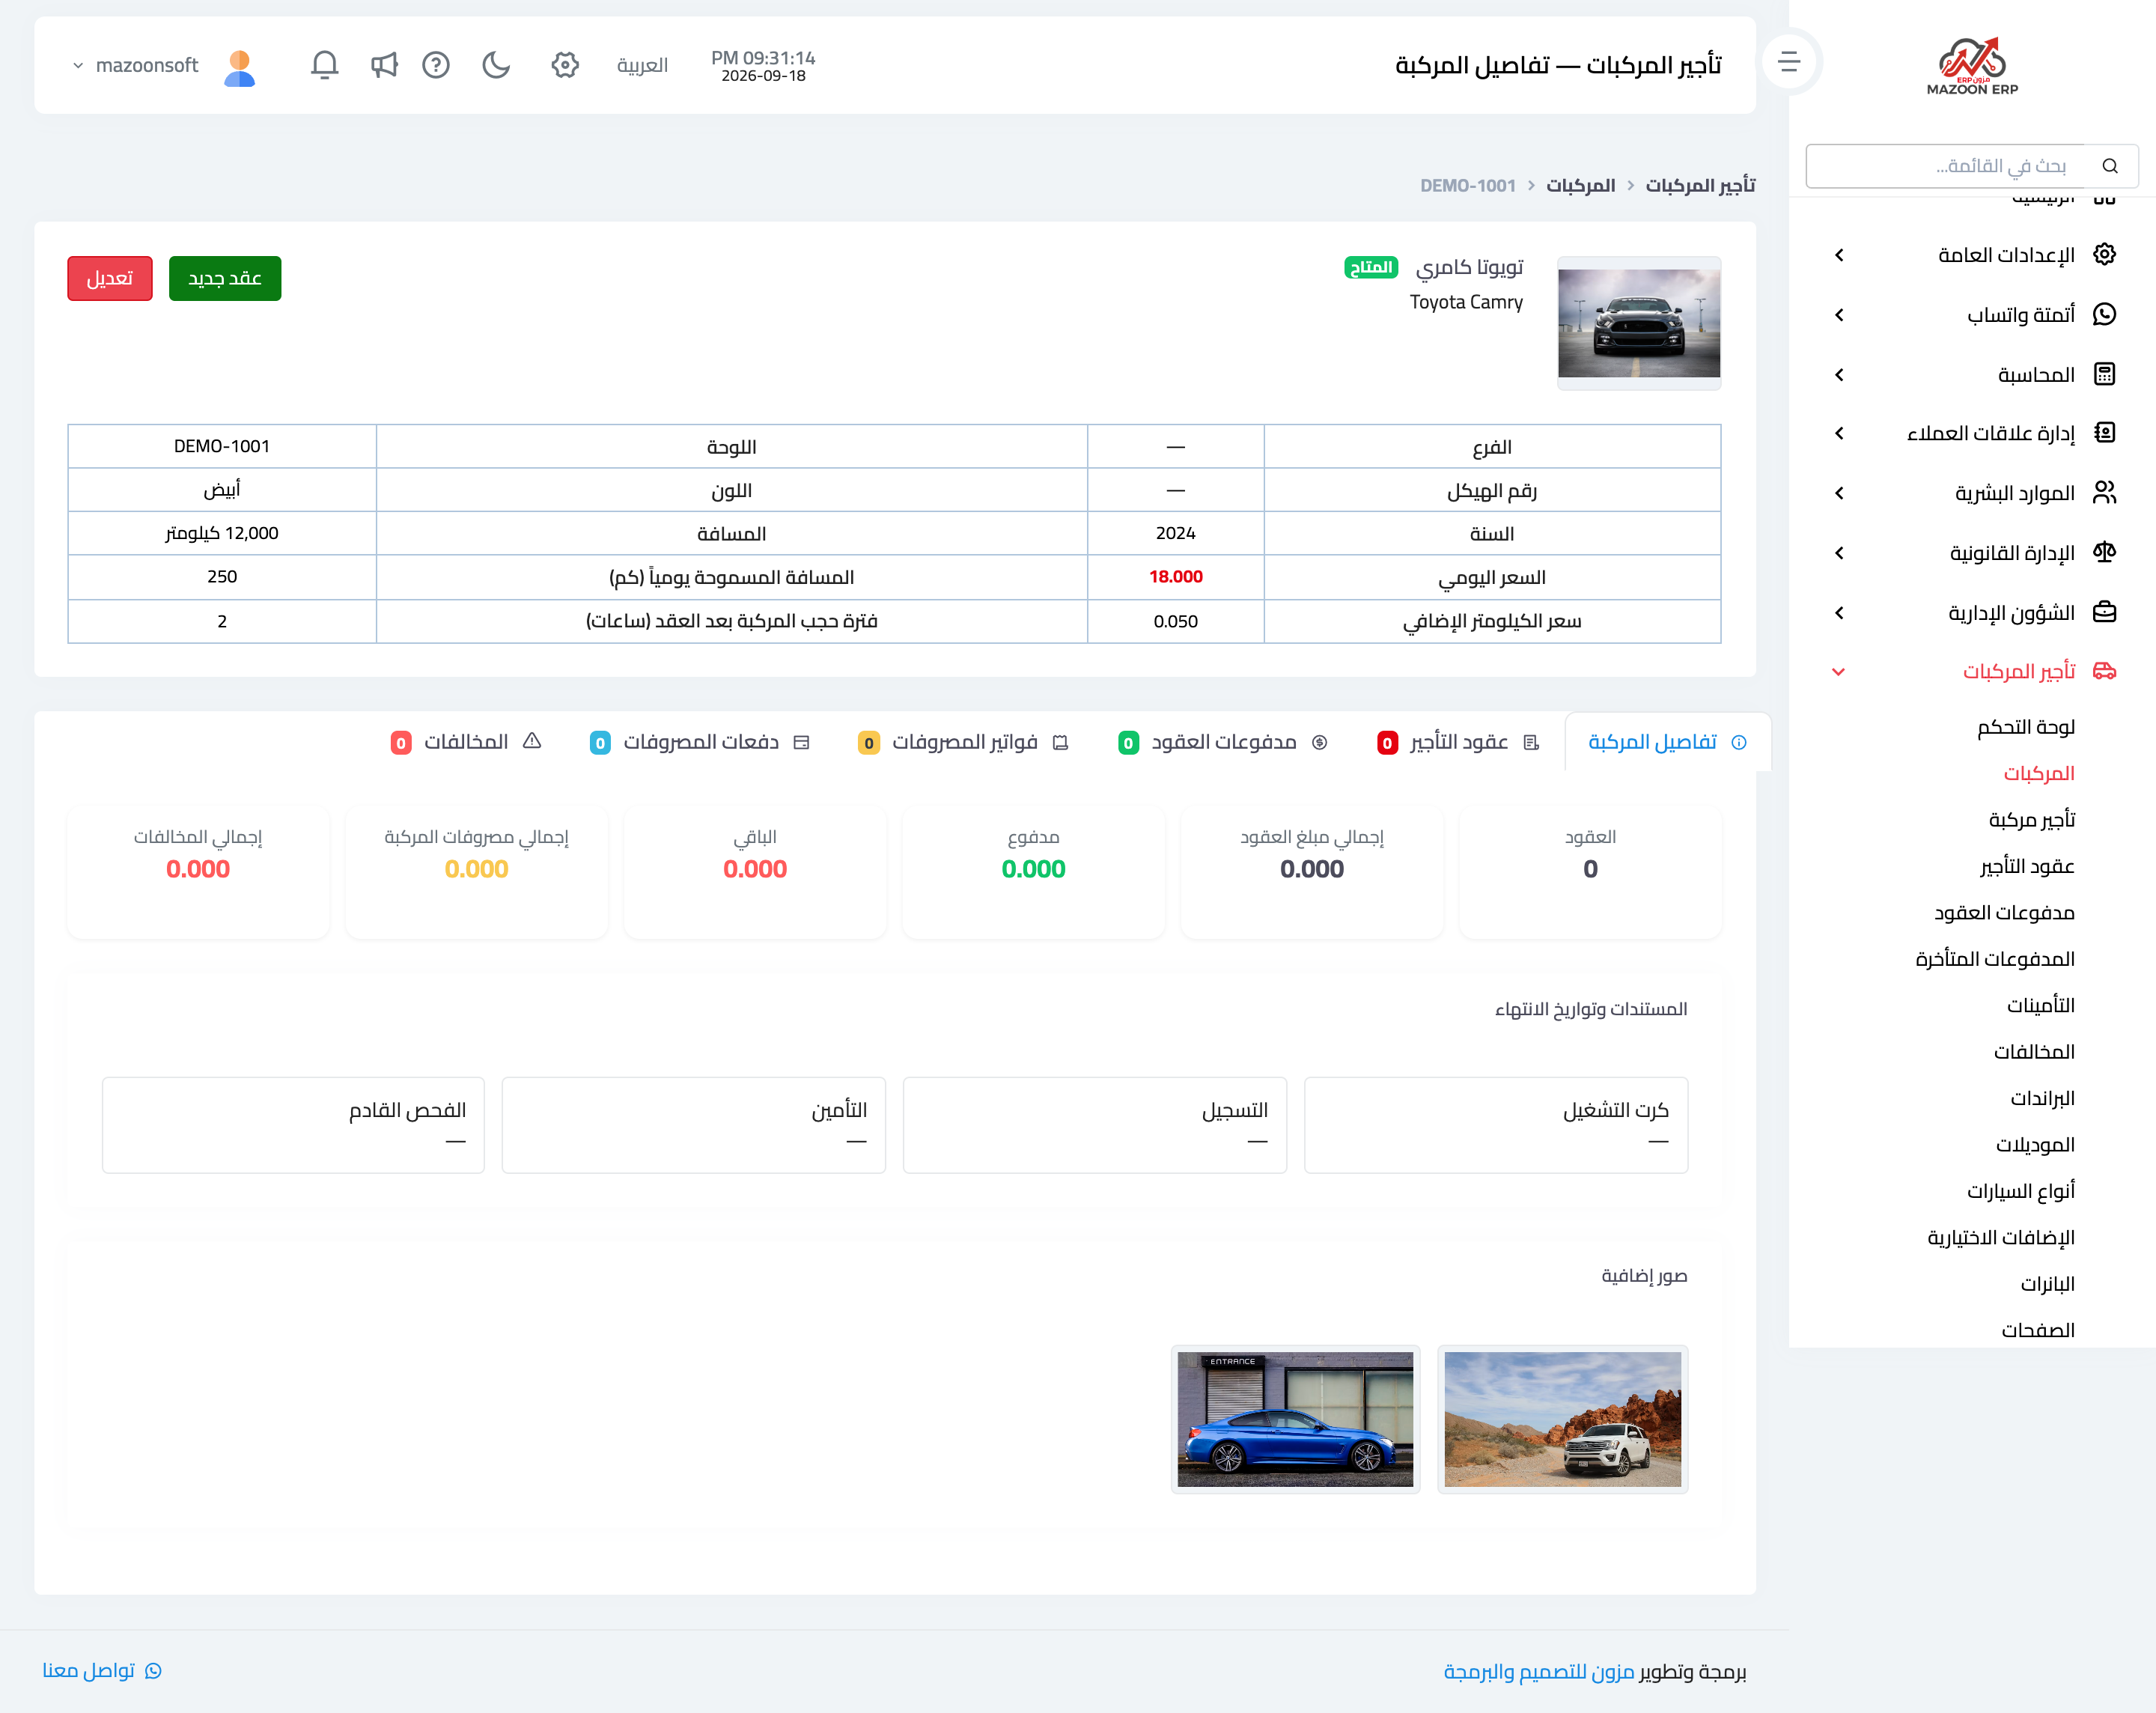Collapse the تأجير المركبات red chevron

[1838, 672]
